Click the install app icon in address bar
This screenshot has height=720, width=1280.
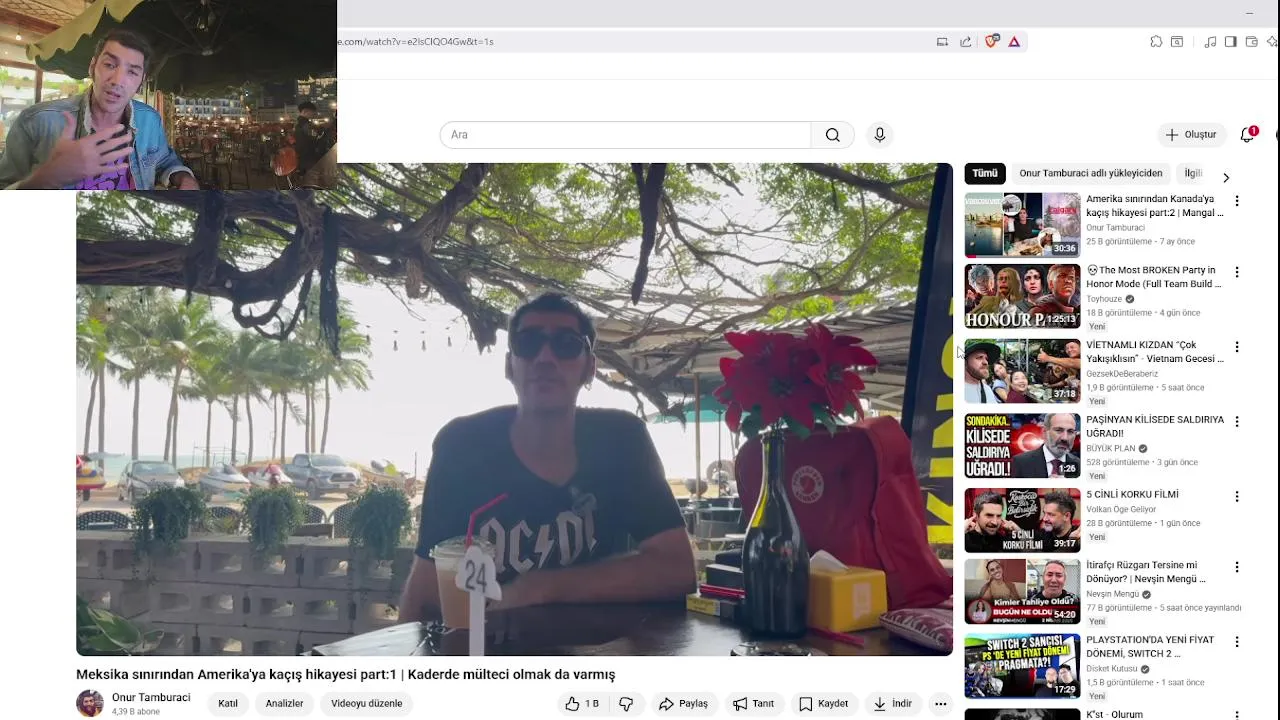(942, 41)
